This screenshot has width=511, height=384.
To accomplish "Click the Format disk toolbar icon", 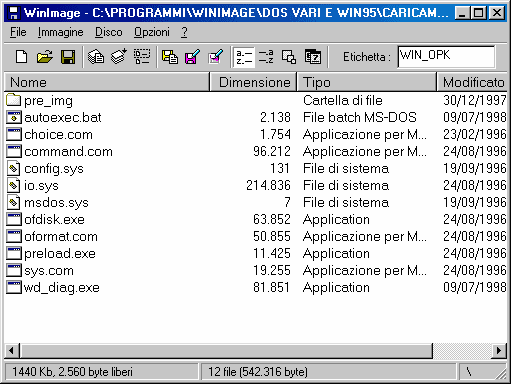I will click(142, 57).
